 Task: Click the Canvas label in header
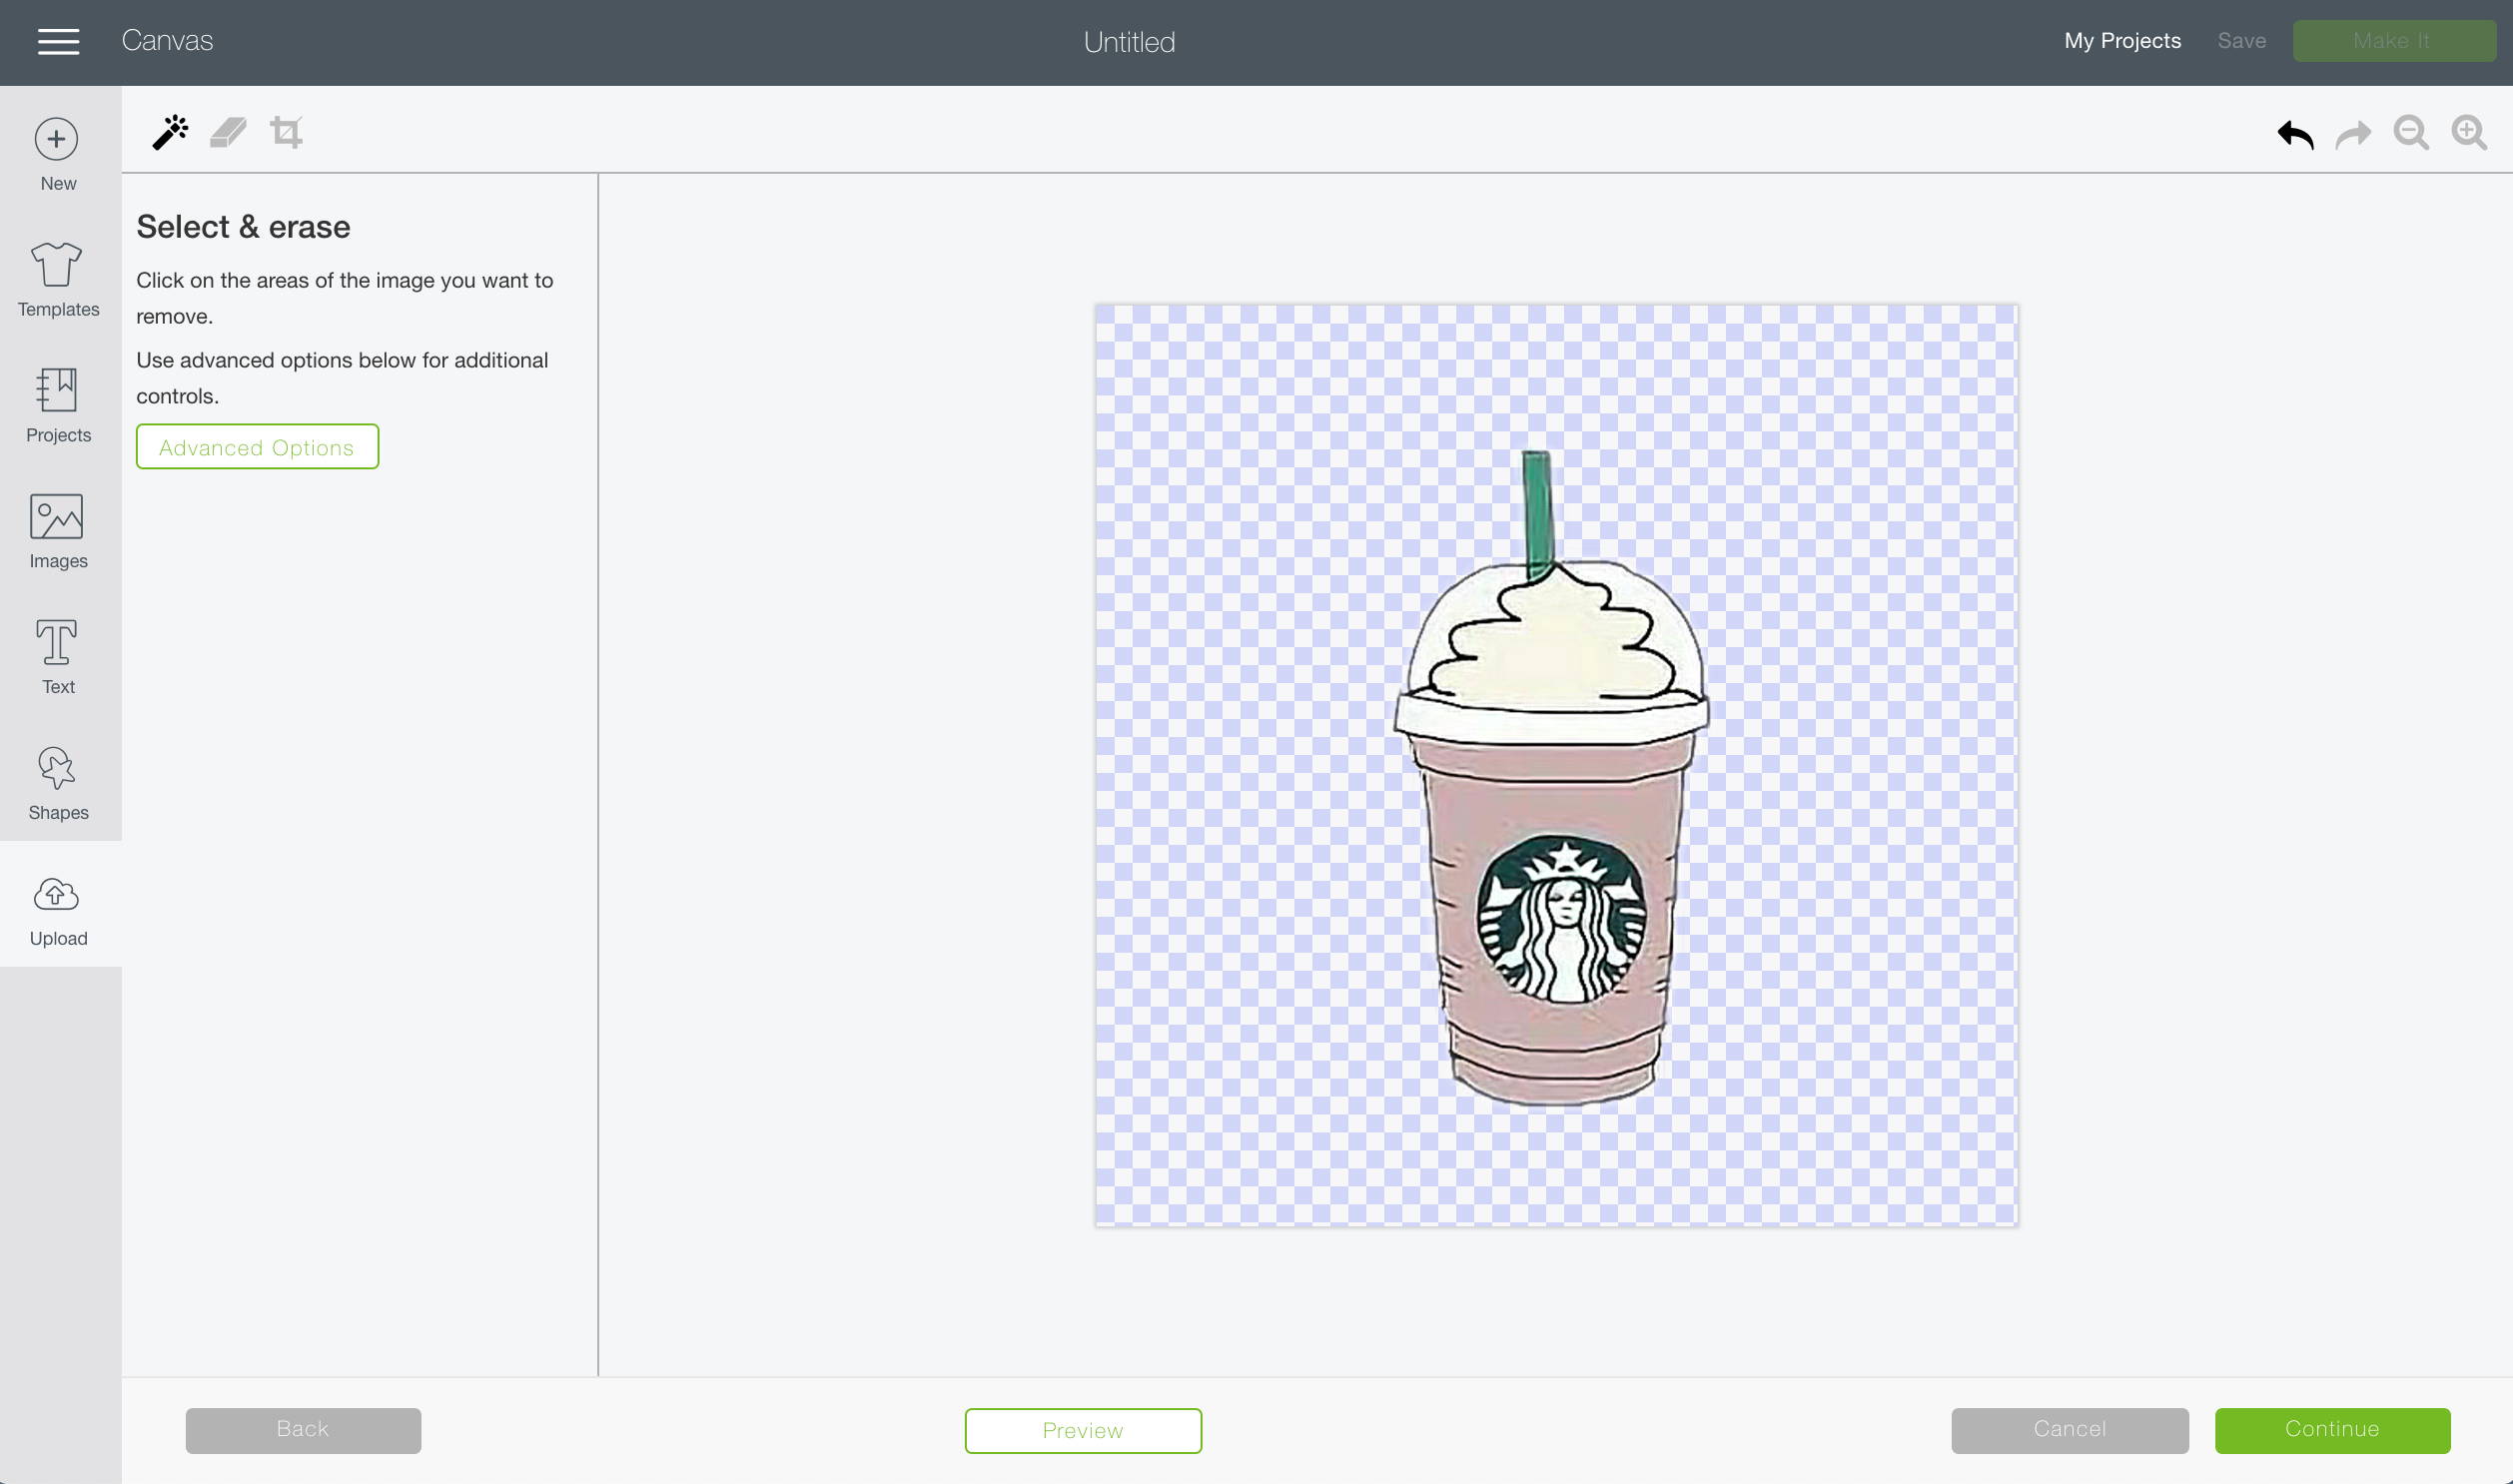coord(167,41)
